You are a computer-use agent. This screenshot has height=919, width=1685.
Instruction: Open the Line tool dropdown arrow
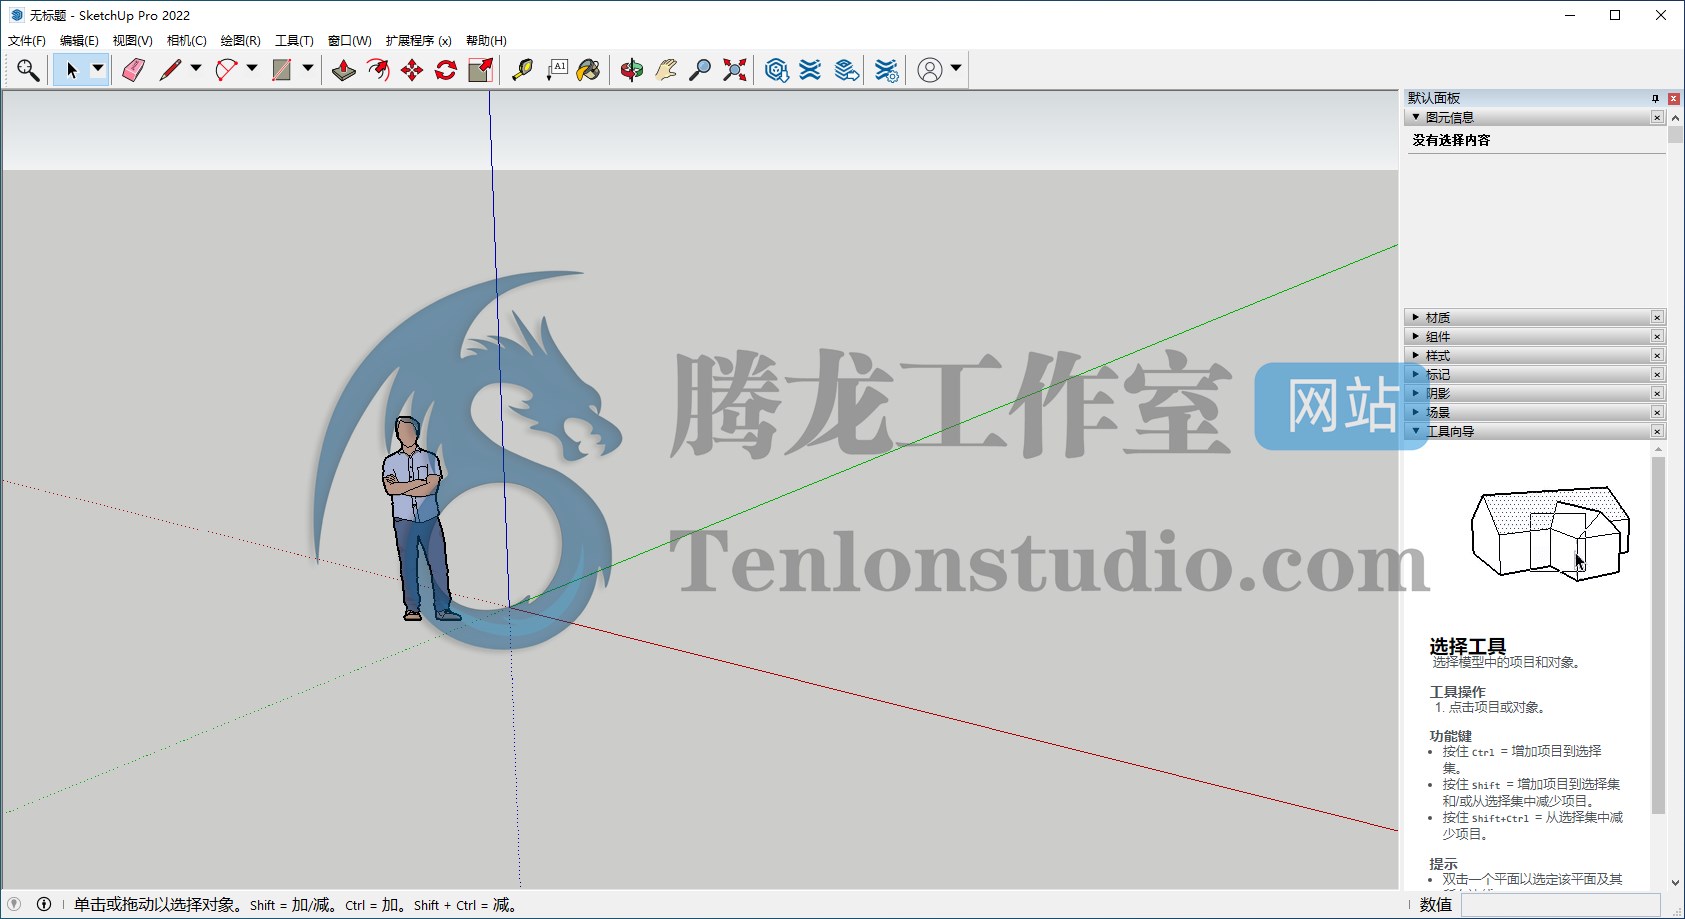point(196,69)
